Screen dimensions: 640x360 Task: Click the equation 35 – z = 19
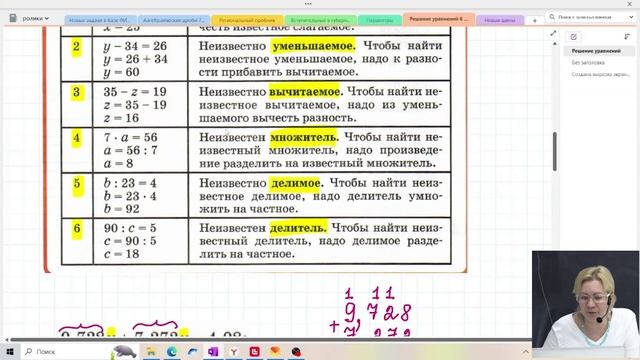135,92
